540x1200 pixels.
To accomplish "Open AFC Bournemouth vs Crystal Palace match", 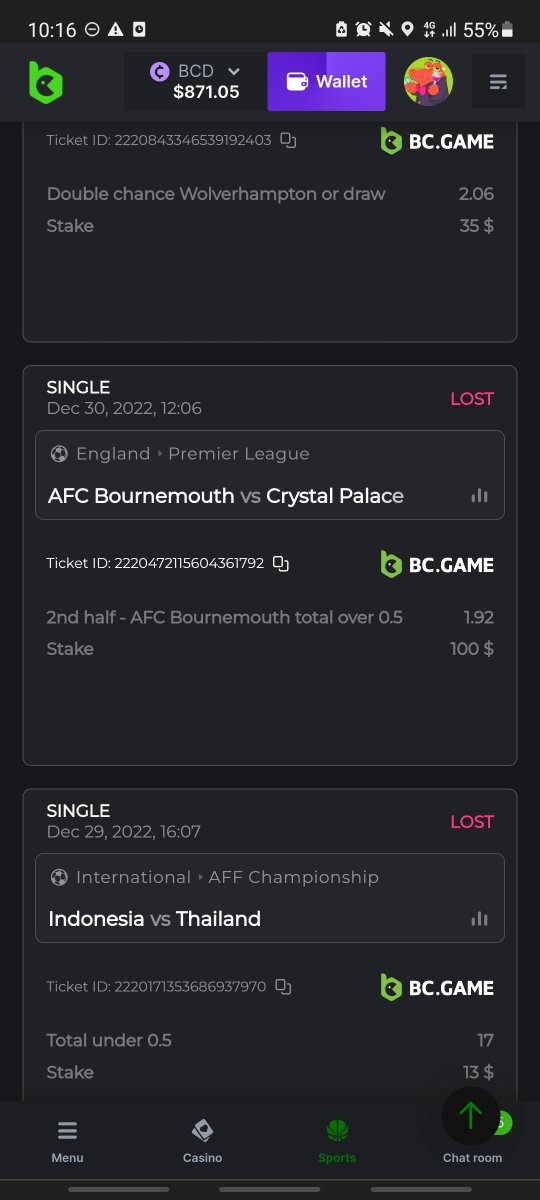I will point(226,496).
